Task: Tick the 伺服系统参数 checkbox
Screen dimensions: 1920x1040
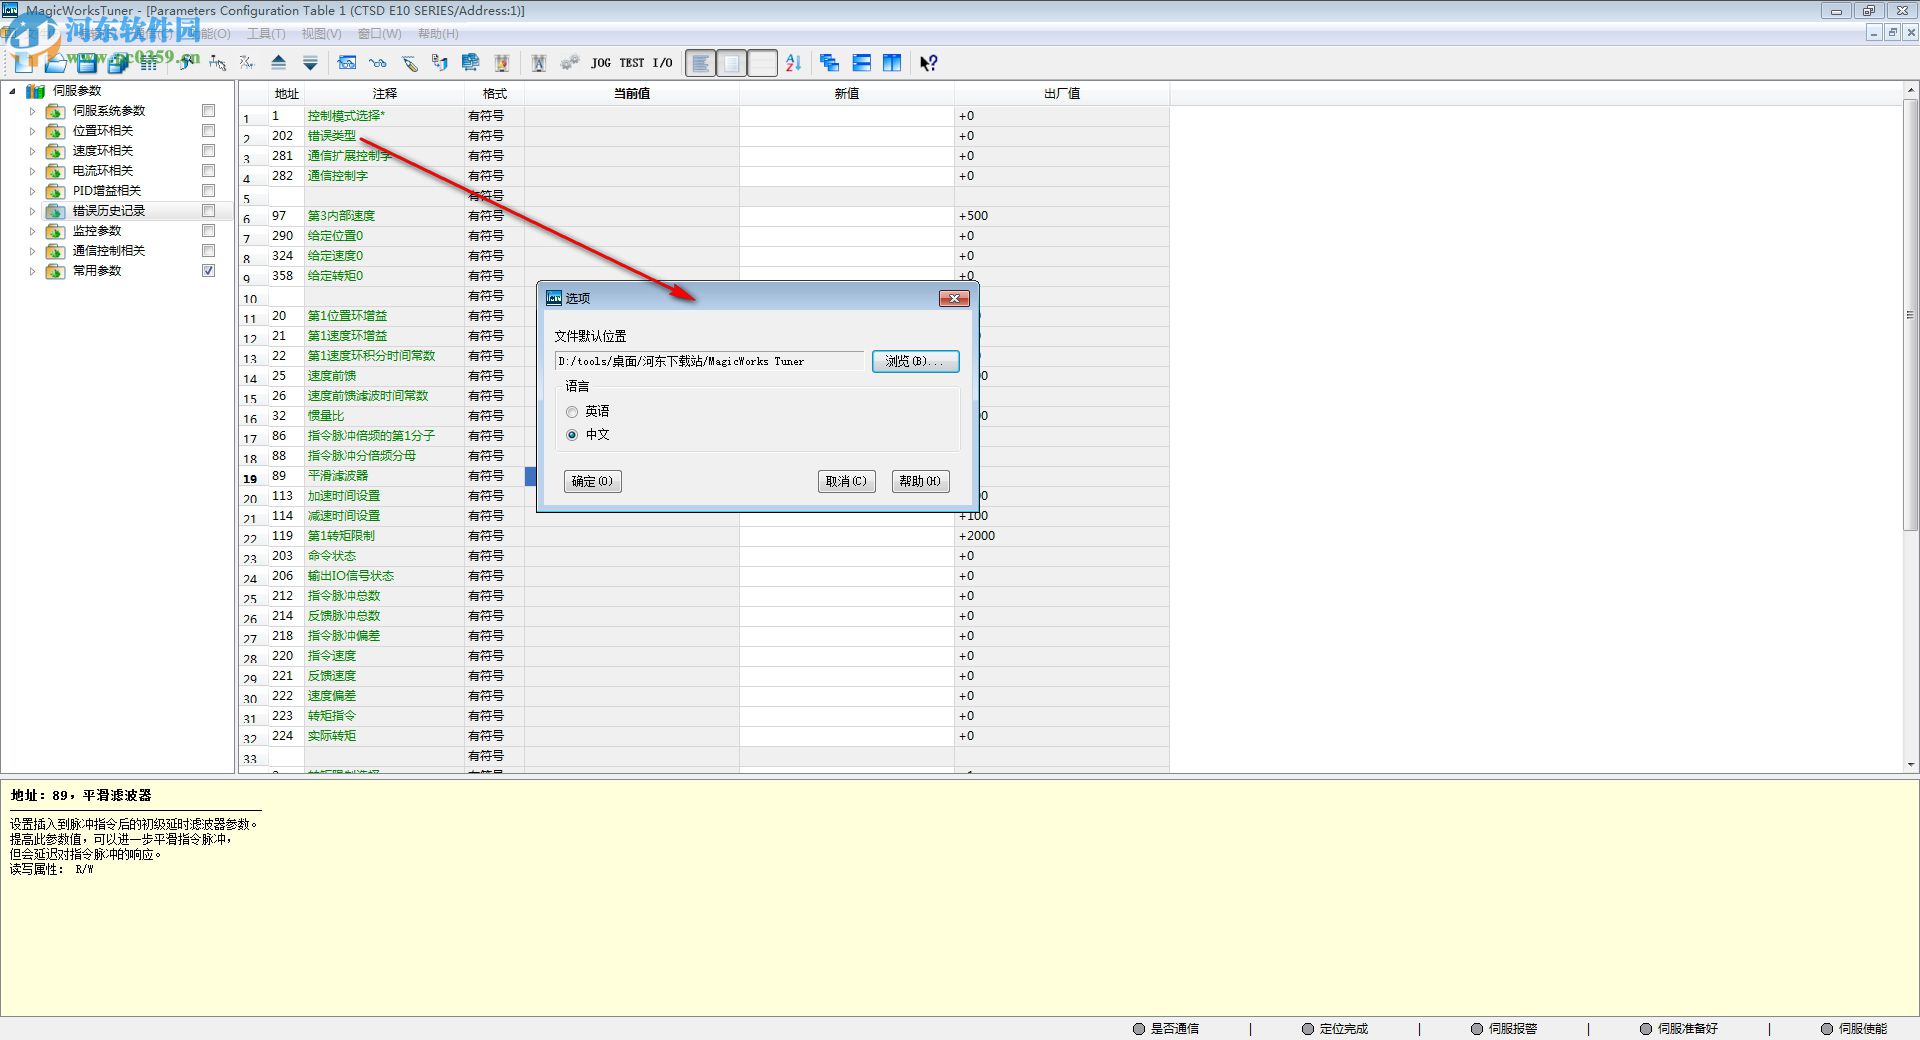Action: (208, 110)
